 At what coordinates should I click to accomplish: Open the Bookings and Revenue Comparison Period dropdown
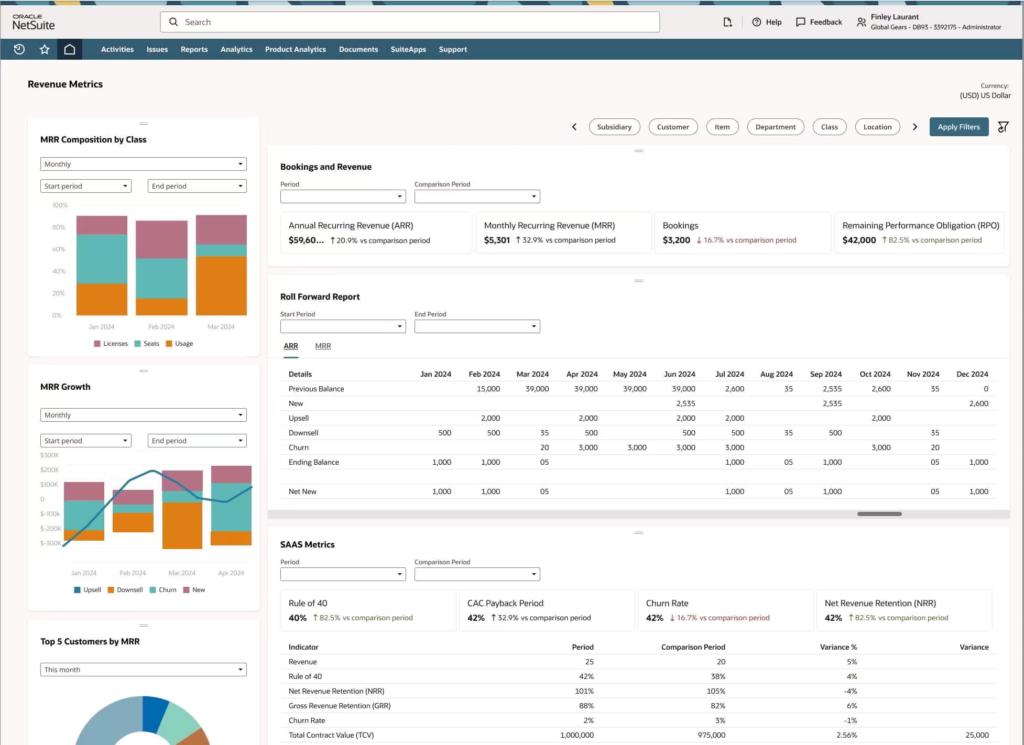[477, 197]
